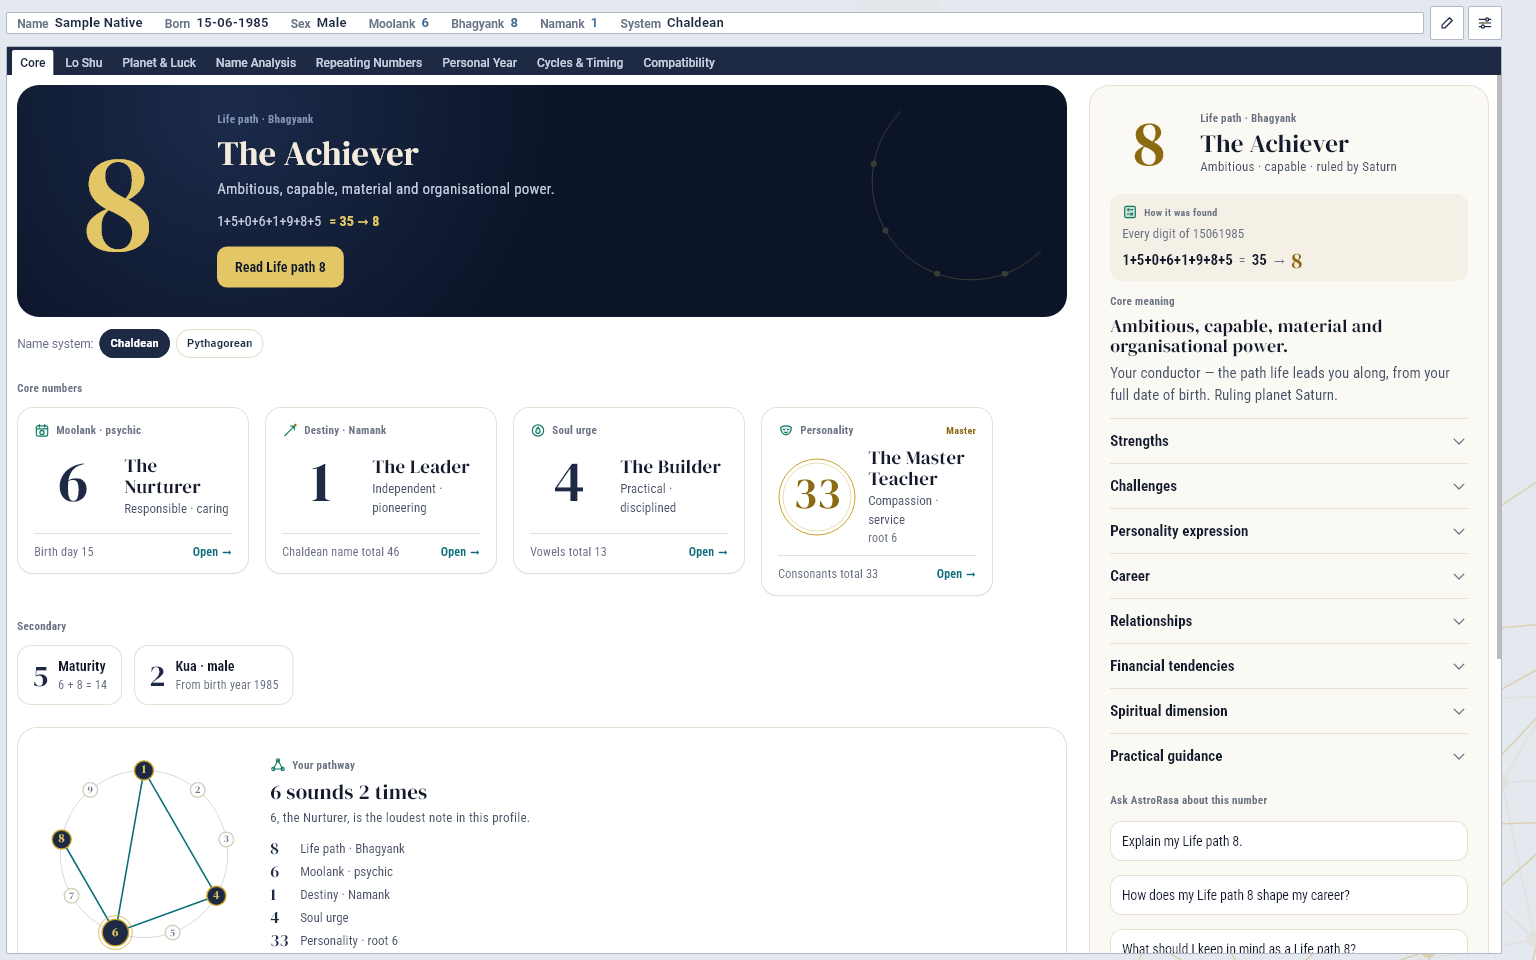Open the Soul urge Builder card link

pos(708,552)
